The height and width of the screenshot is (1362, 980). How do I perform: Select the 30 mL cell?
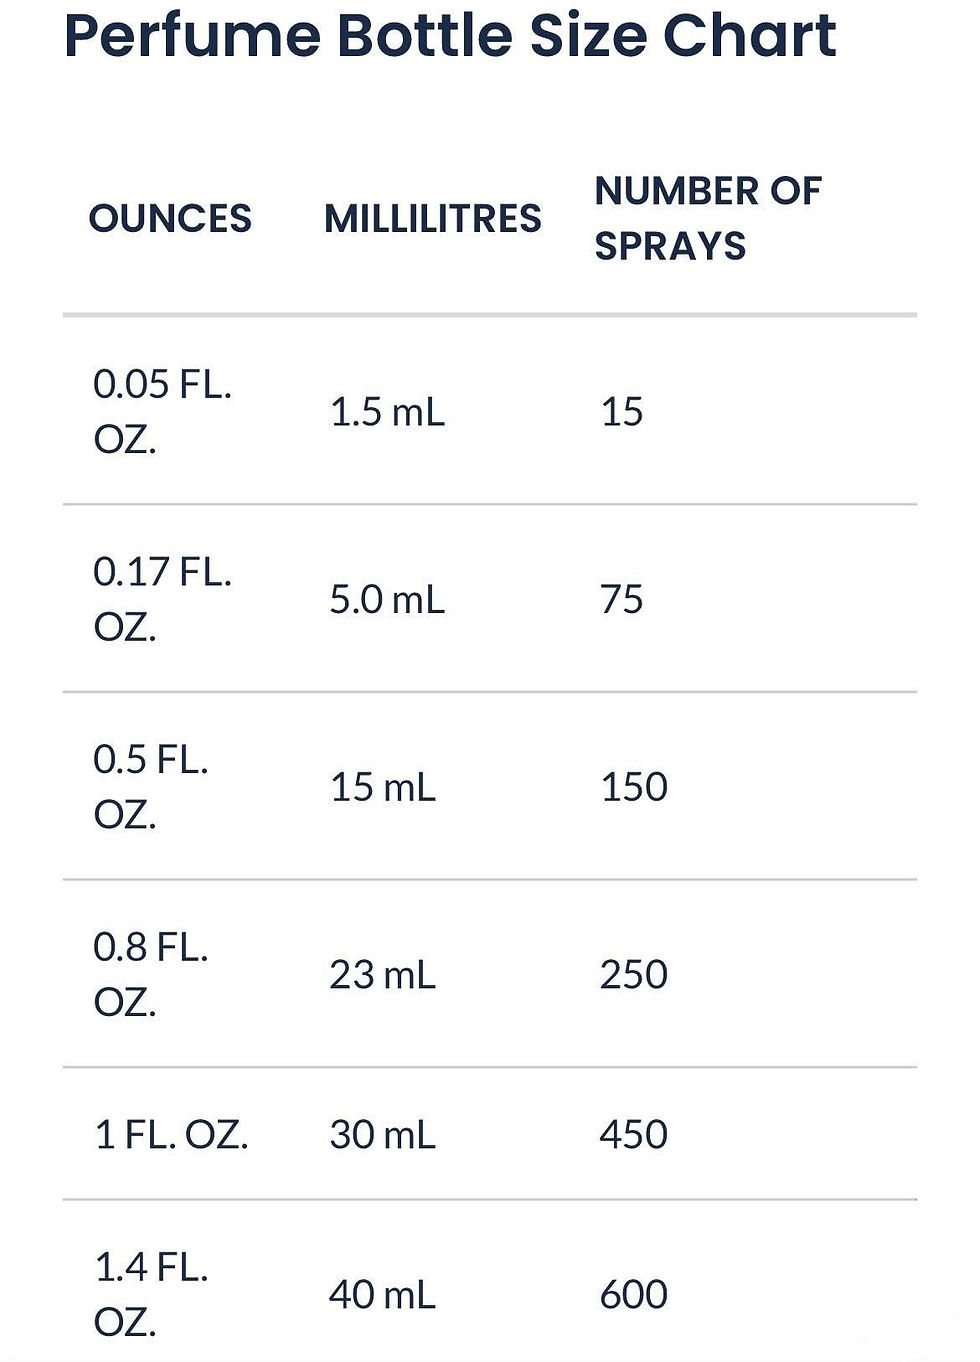[383, 1135]
